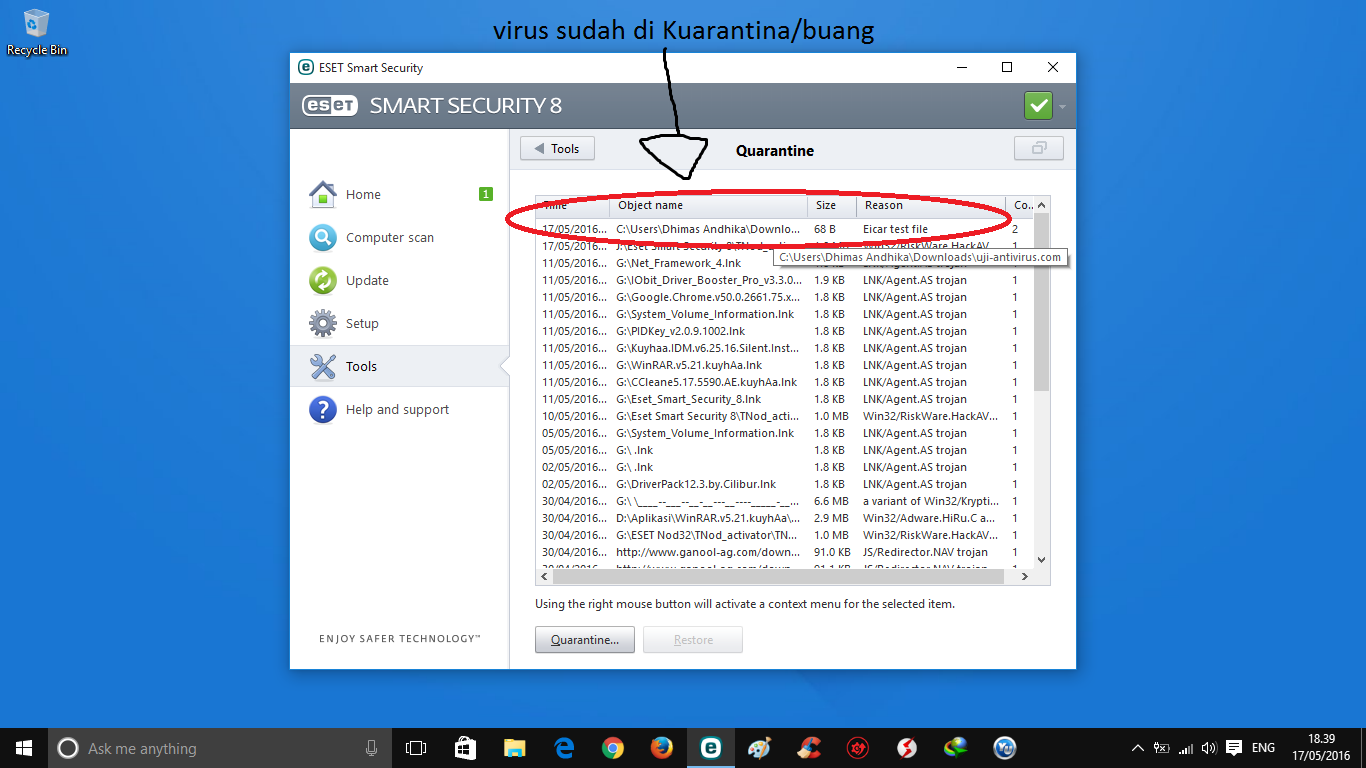
Task: Open the Recycle Bin desktop icon
Action: (37, 32)
